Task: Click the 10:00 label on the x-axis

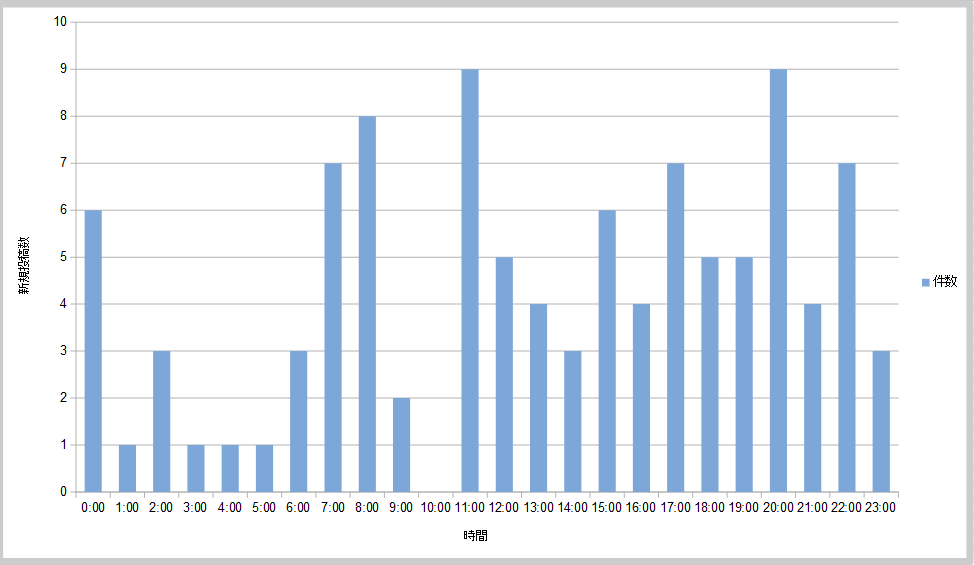Action: point(435,508)
